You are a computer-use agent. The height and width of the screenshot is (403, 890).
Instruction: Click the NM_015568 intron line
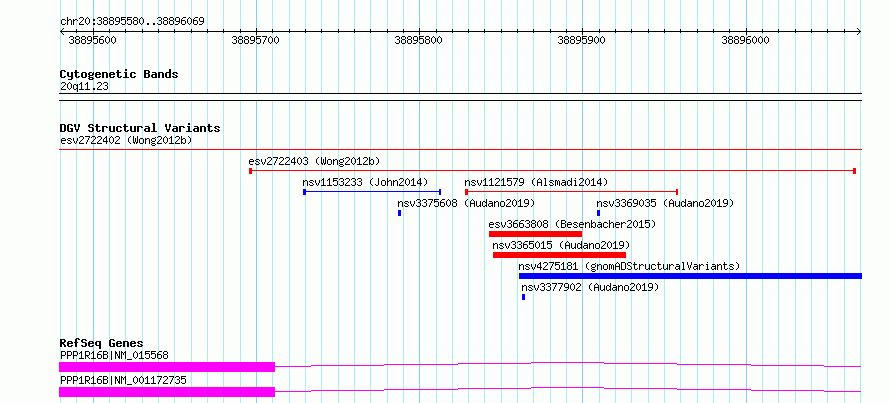pyautogui.click(x=568, y=364)
